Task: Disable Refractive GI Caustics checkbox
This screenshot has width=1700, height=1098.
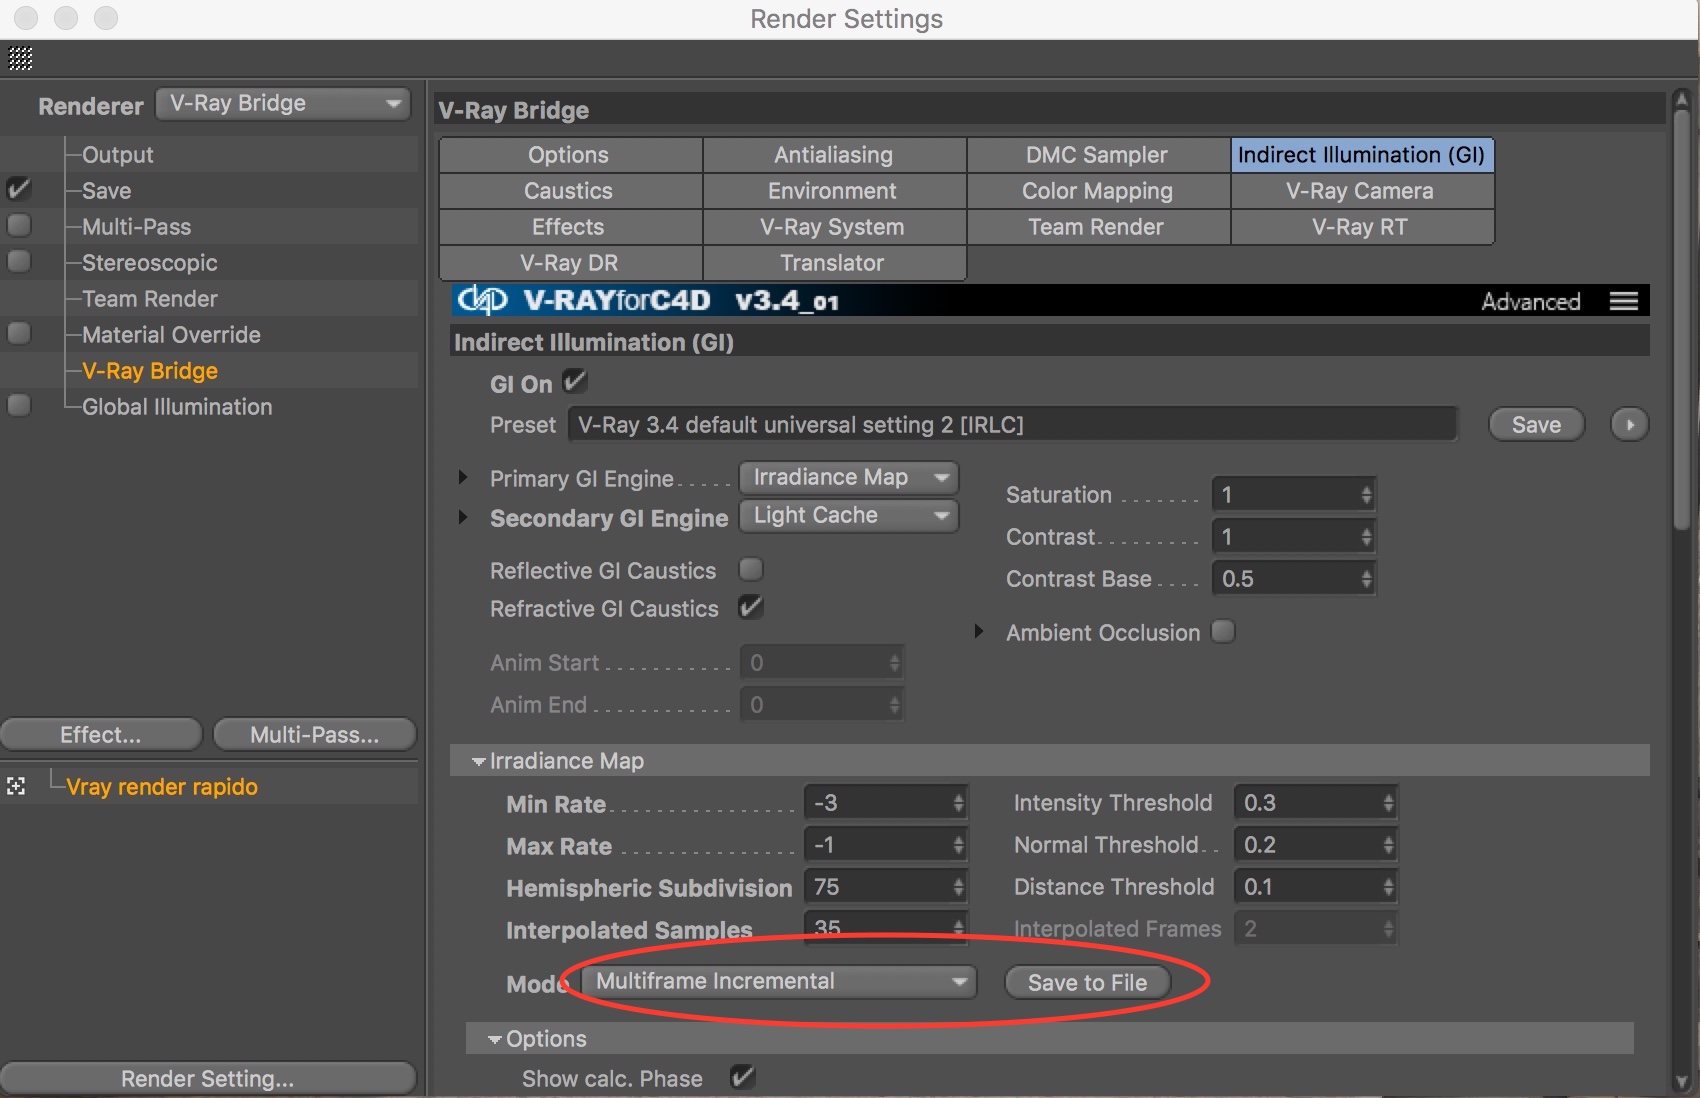Action: 750,607
